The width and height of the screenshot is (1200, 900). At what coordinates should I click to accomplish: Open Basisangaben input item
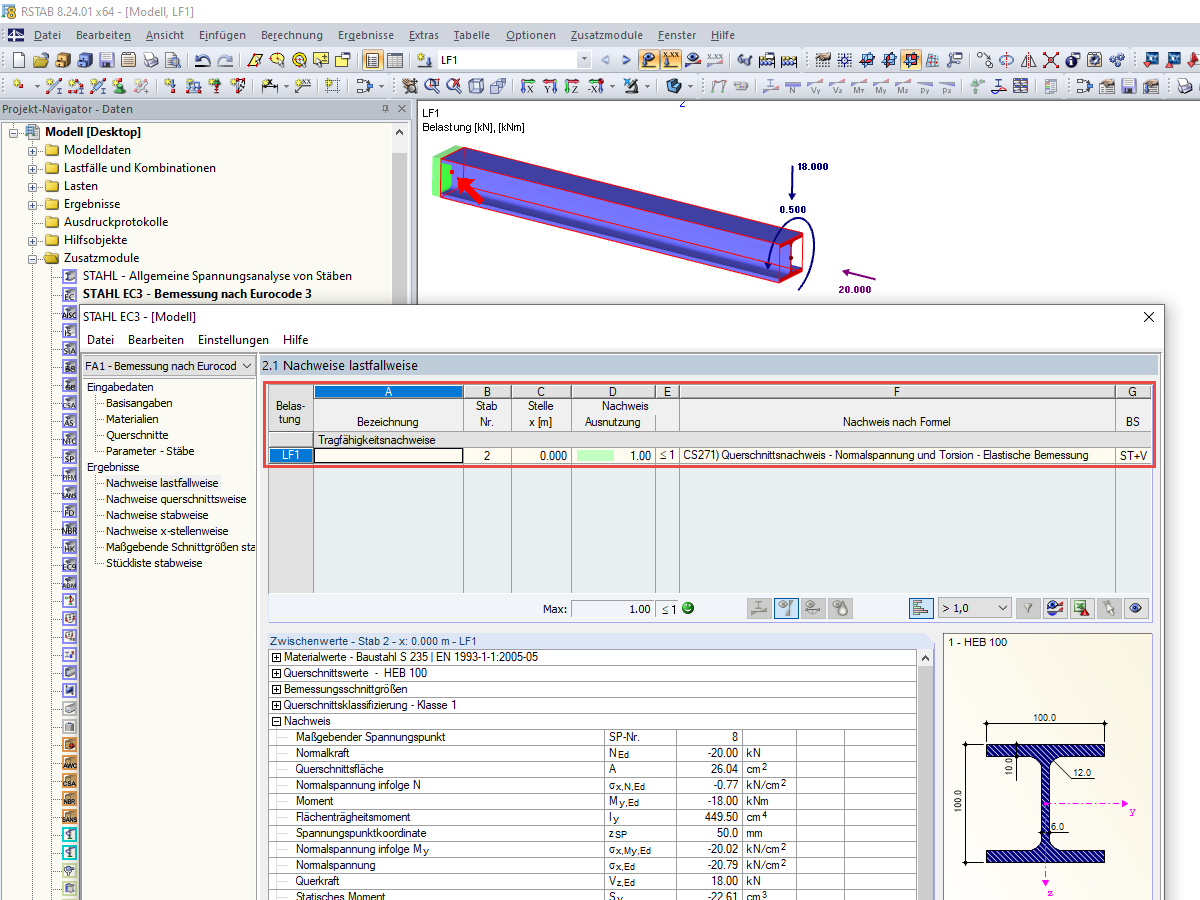pyautogui.click(x=139, y=403)
